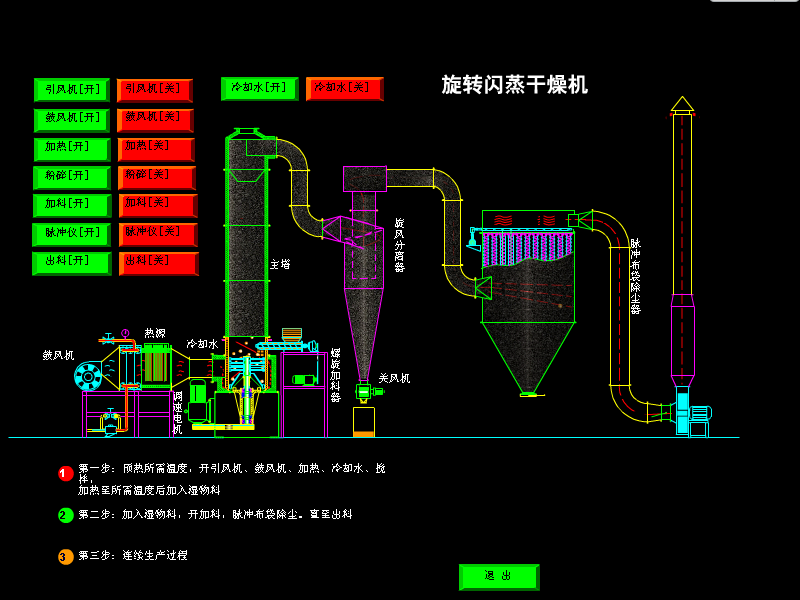
Task: Switch on blower 鼓风机[开]
Action: (72, 119)
